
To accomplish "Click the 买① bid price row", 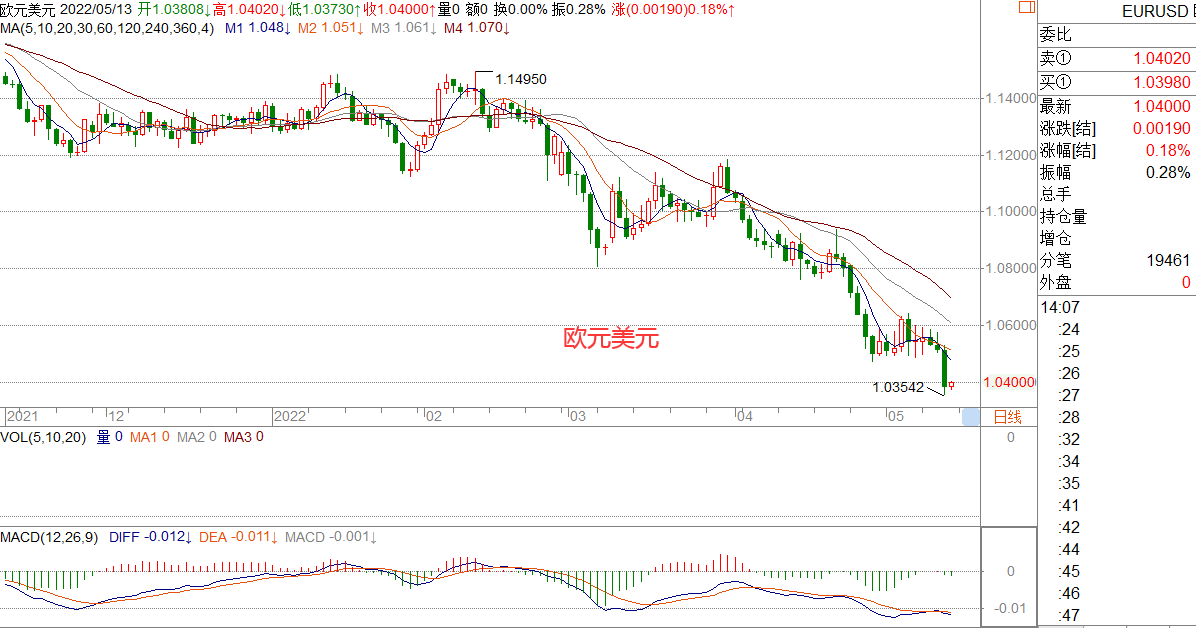I will (1115, 84).
